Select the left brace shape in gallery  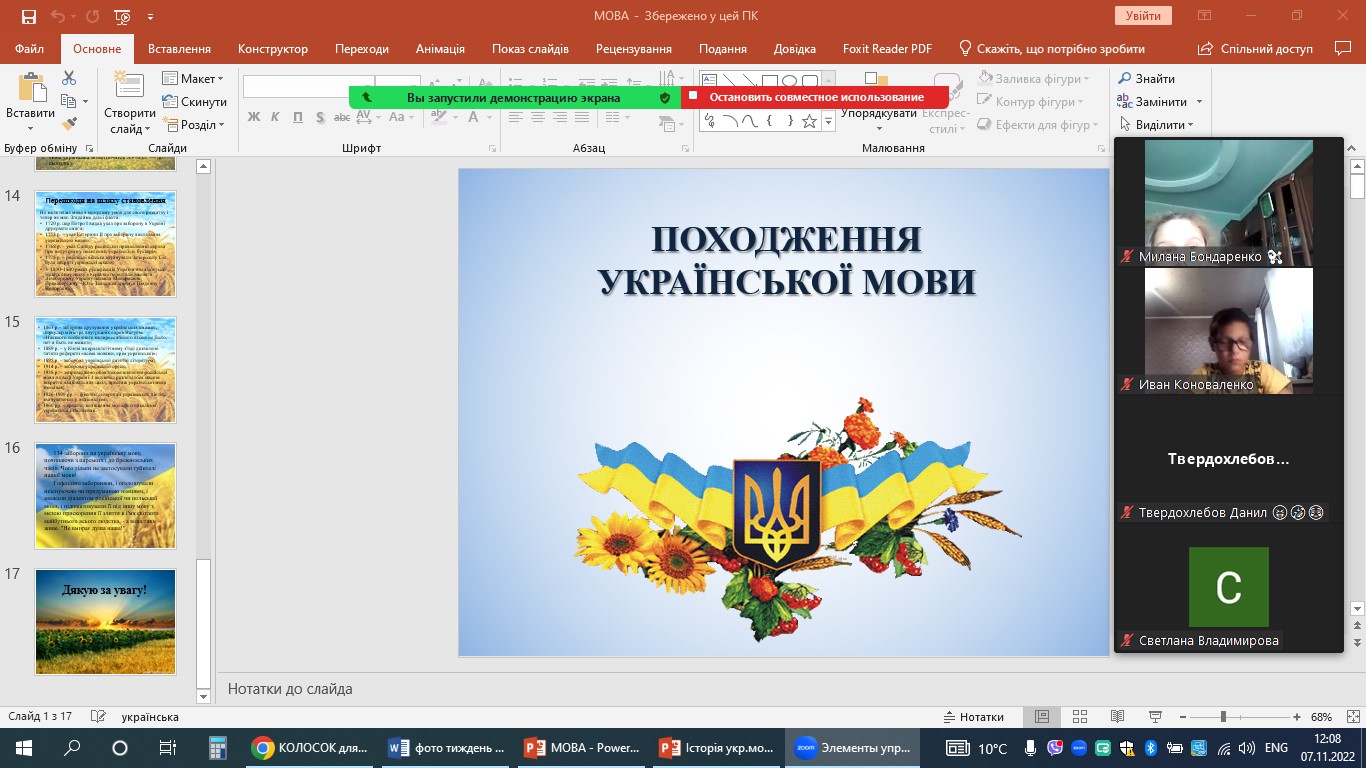(x=769, y=121)
